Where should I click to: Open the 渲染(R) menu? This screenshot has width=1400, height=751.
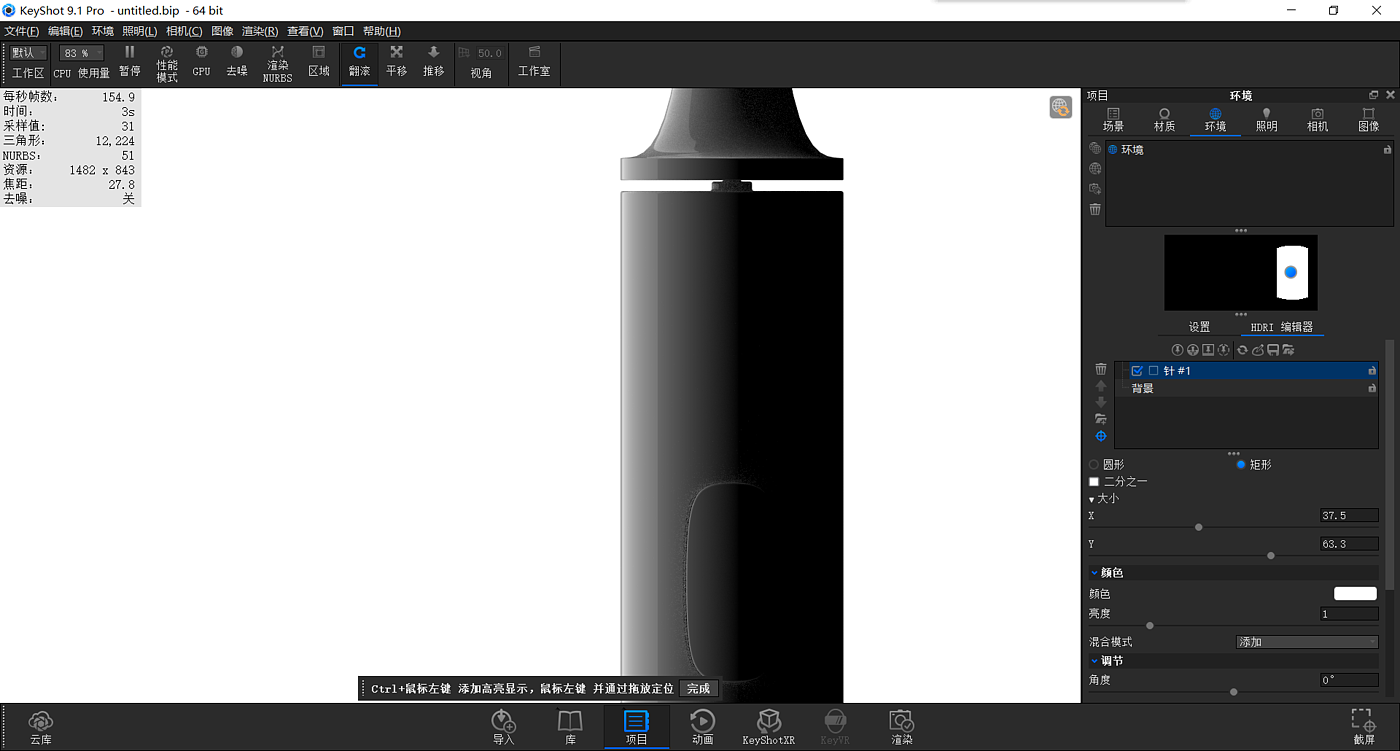click(x=260, y=31)
